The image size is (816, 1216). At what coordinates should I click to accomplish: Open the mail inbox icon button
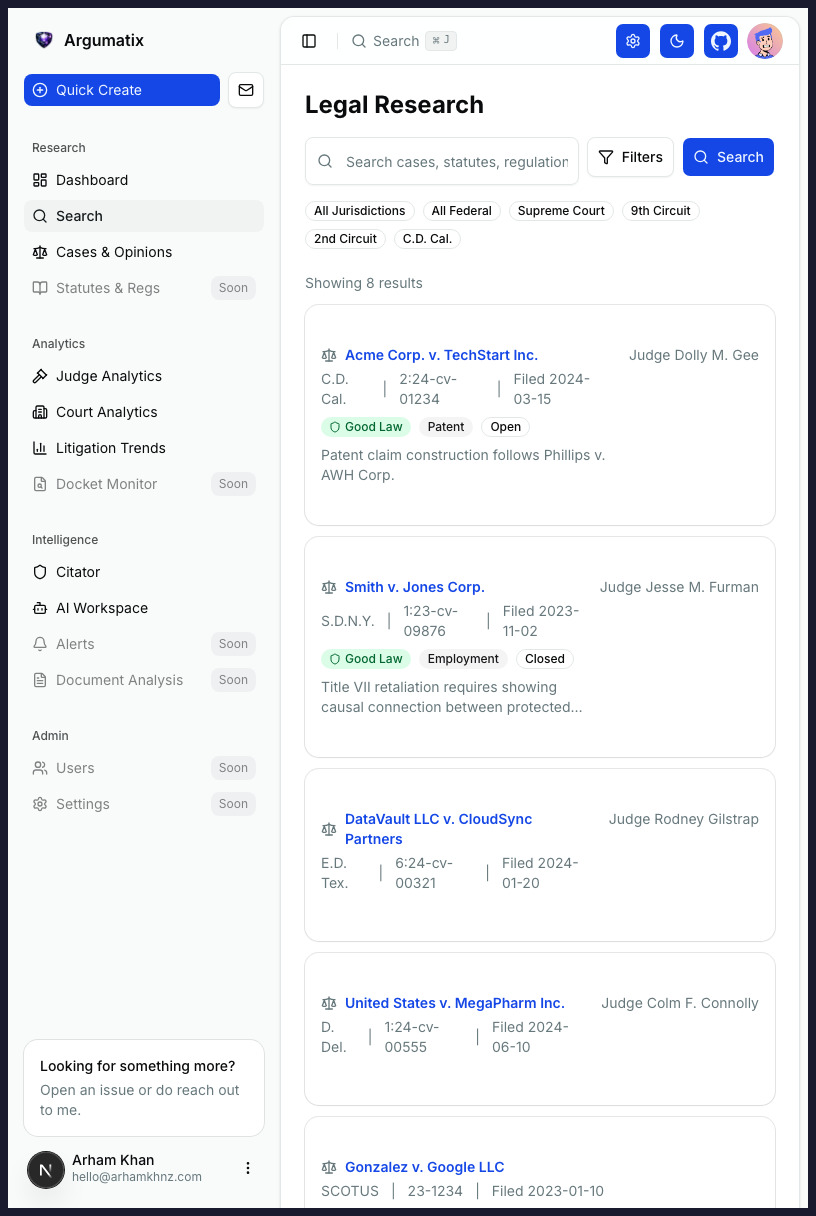pyautogui.click(x=246, y=90)
